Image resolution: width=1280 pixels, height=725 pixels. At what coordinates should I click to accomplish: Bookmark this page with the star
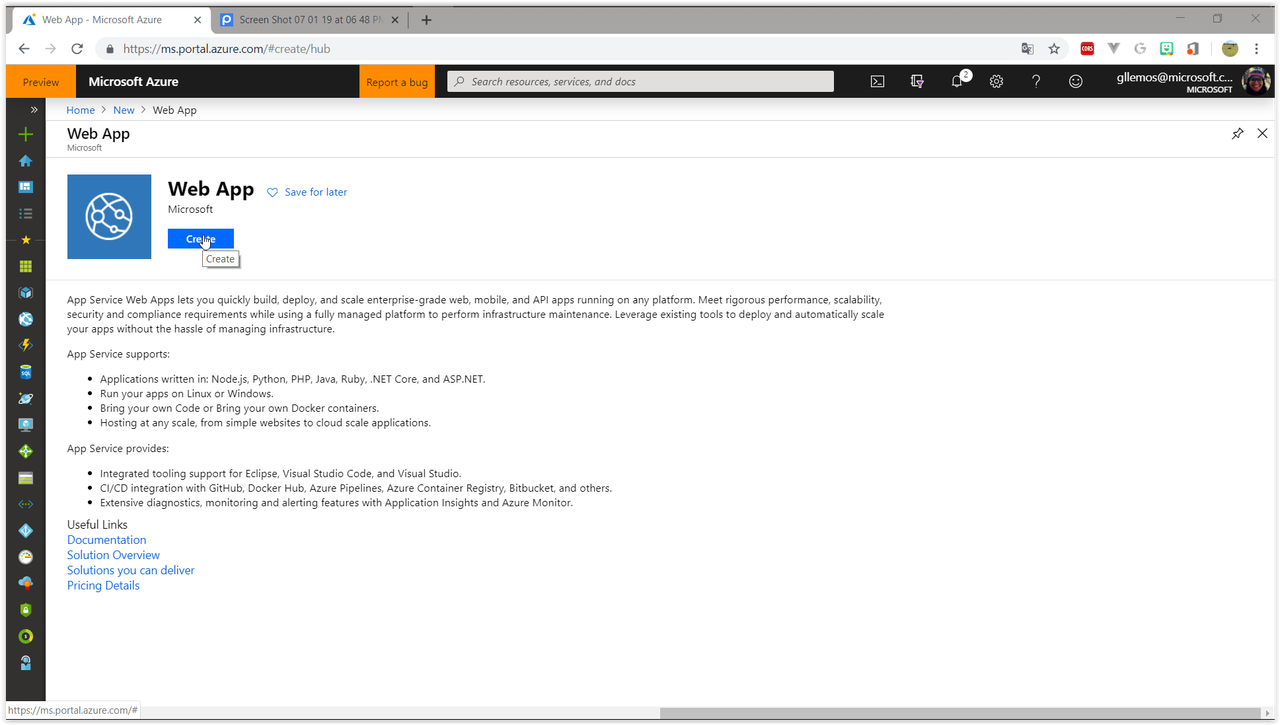tap(1054, 48)
